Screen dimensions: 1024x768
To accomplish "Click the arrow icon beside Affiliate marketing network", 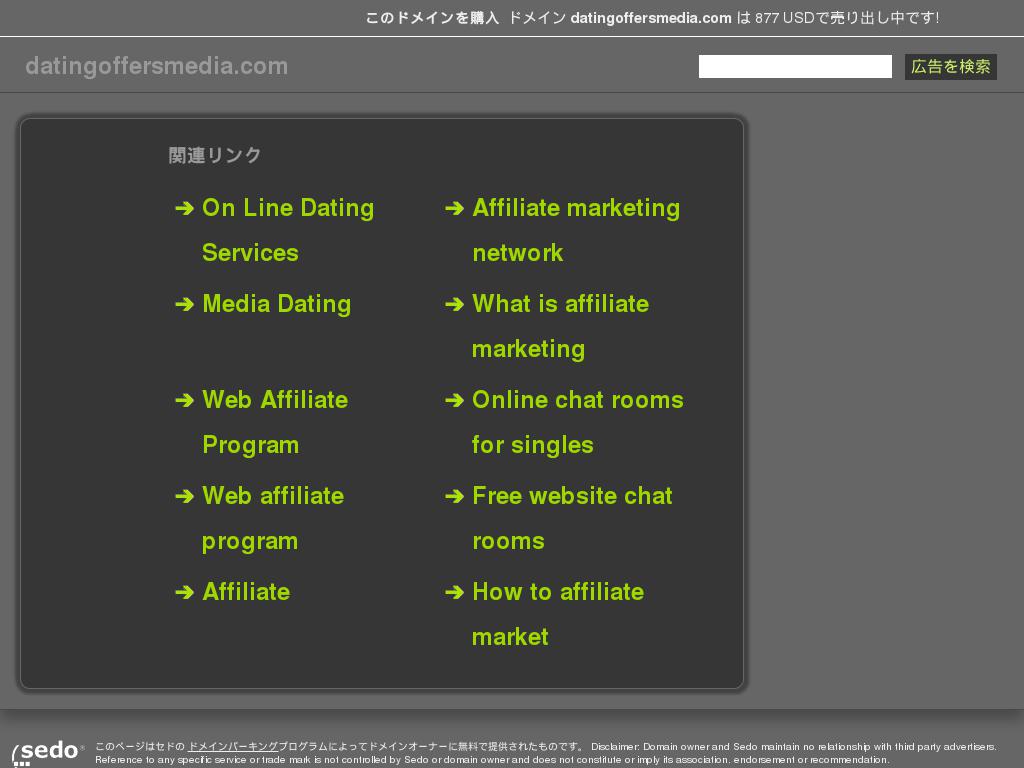I will point(455,208).
